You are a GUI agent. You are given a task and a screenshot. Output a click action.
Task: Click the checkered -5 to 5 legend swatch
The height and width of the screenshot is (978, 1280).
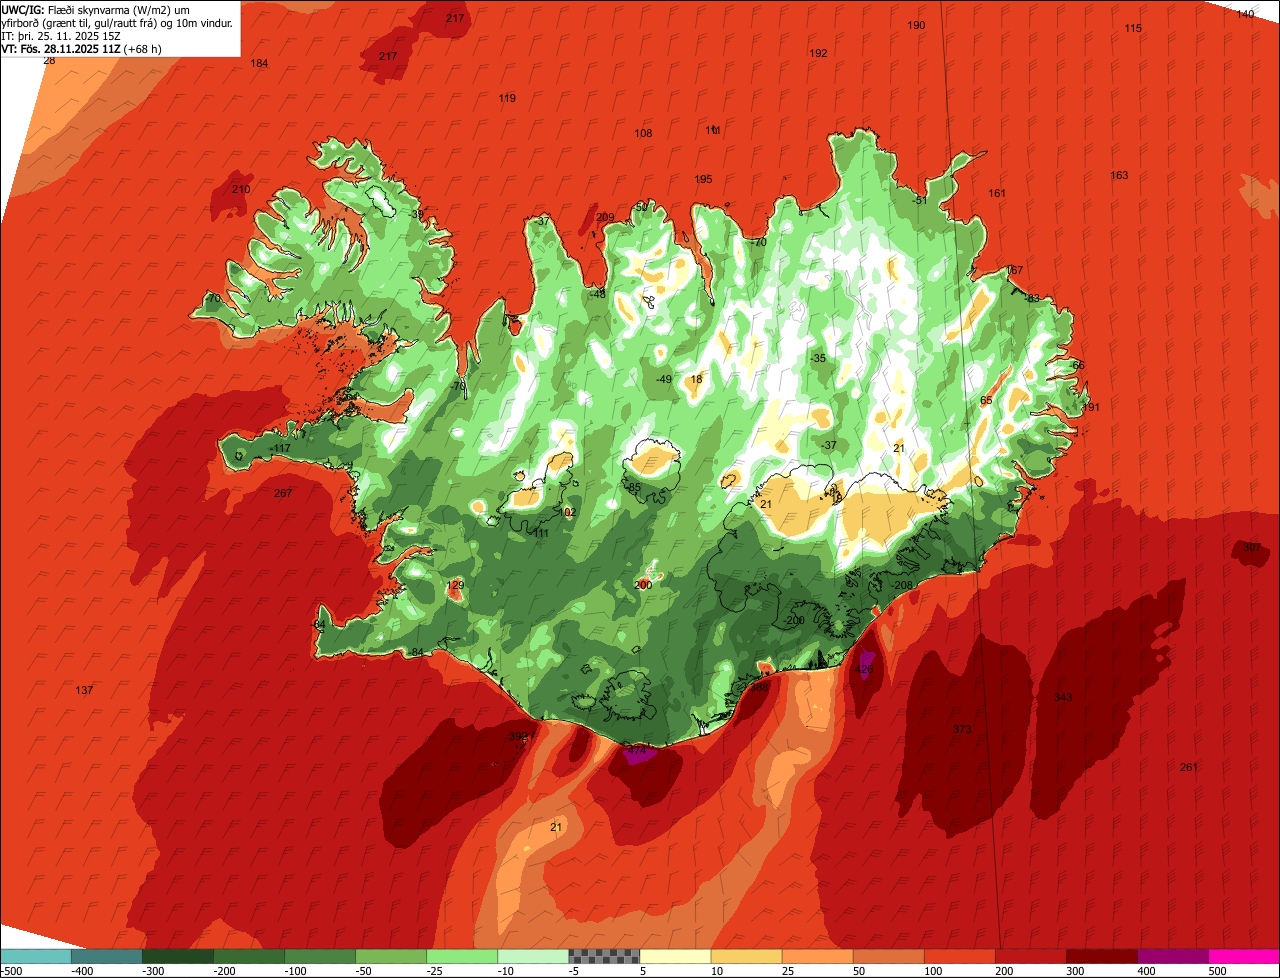[604, 956]
